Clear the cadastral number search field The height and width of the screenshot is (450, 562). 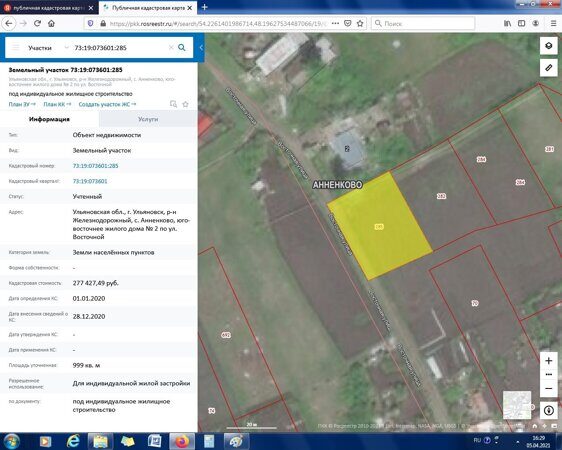(171, 48)
